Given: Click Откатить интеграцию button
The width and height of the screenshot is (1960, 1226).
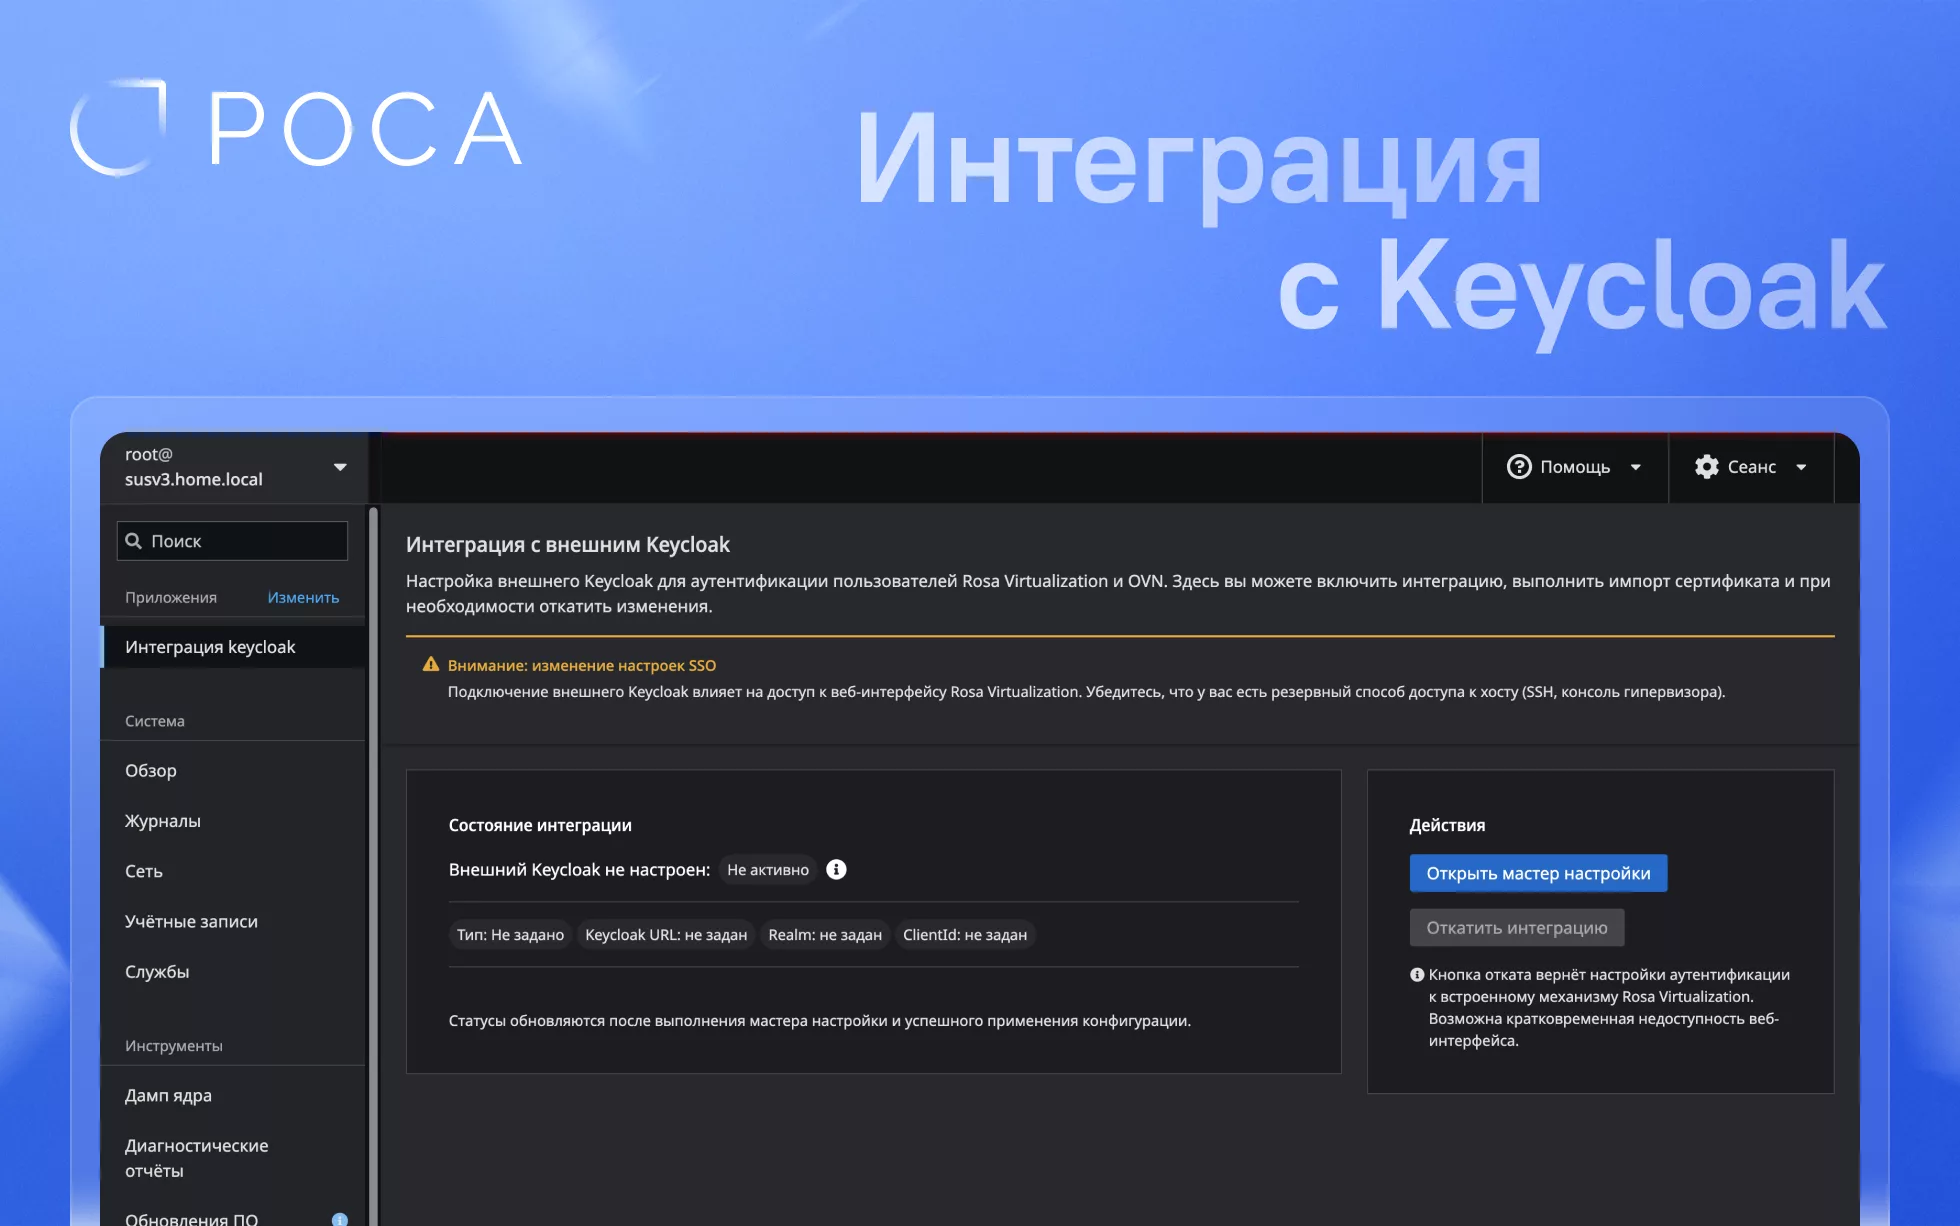Looking at the screenshot, I should [x=1516, y=928].
